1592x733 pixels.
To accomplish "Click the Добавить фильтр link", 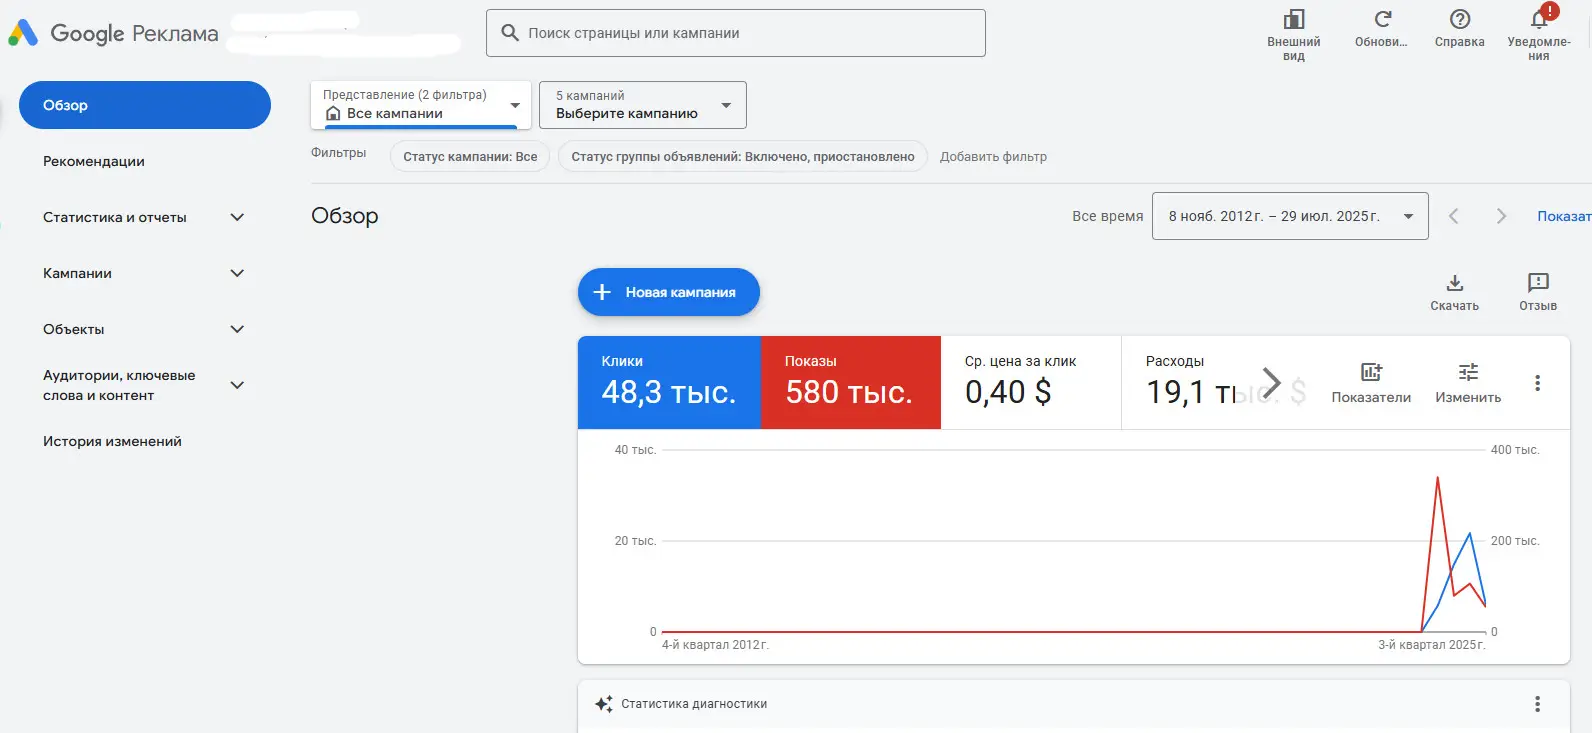I will (993, 157).
